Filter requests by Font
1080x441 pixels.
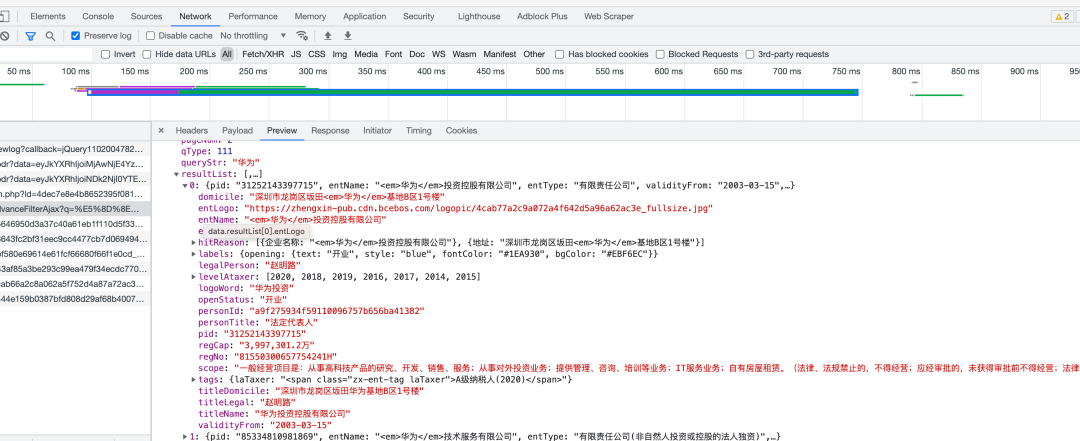393,54
